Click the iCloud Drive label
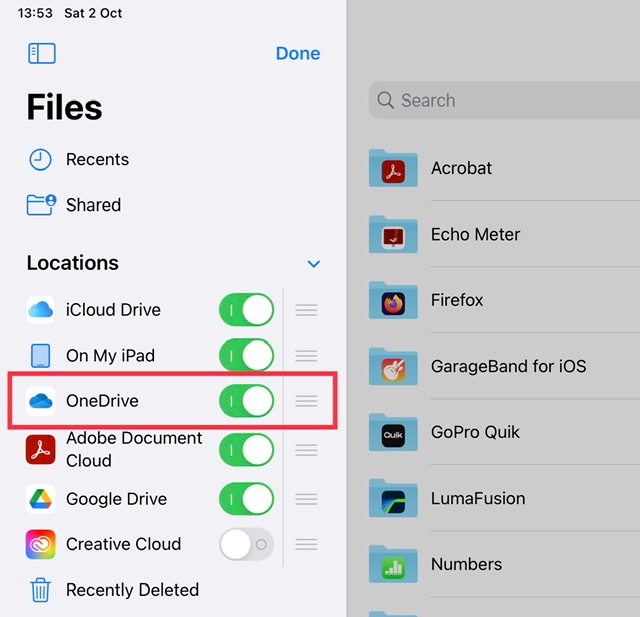 (113, 310)
